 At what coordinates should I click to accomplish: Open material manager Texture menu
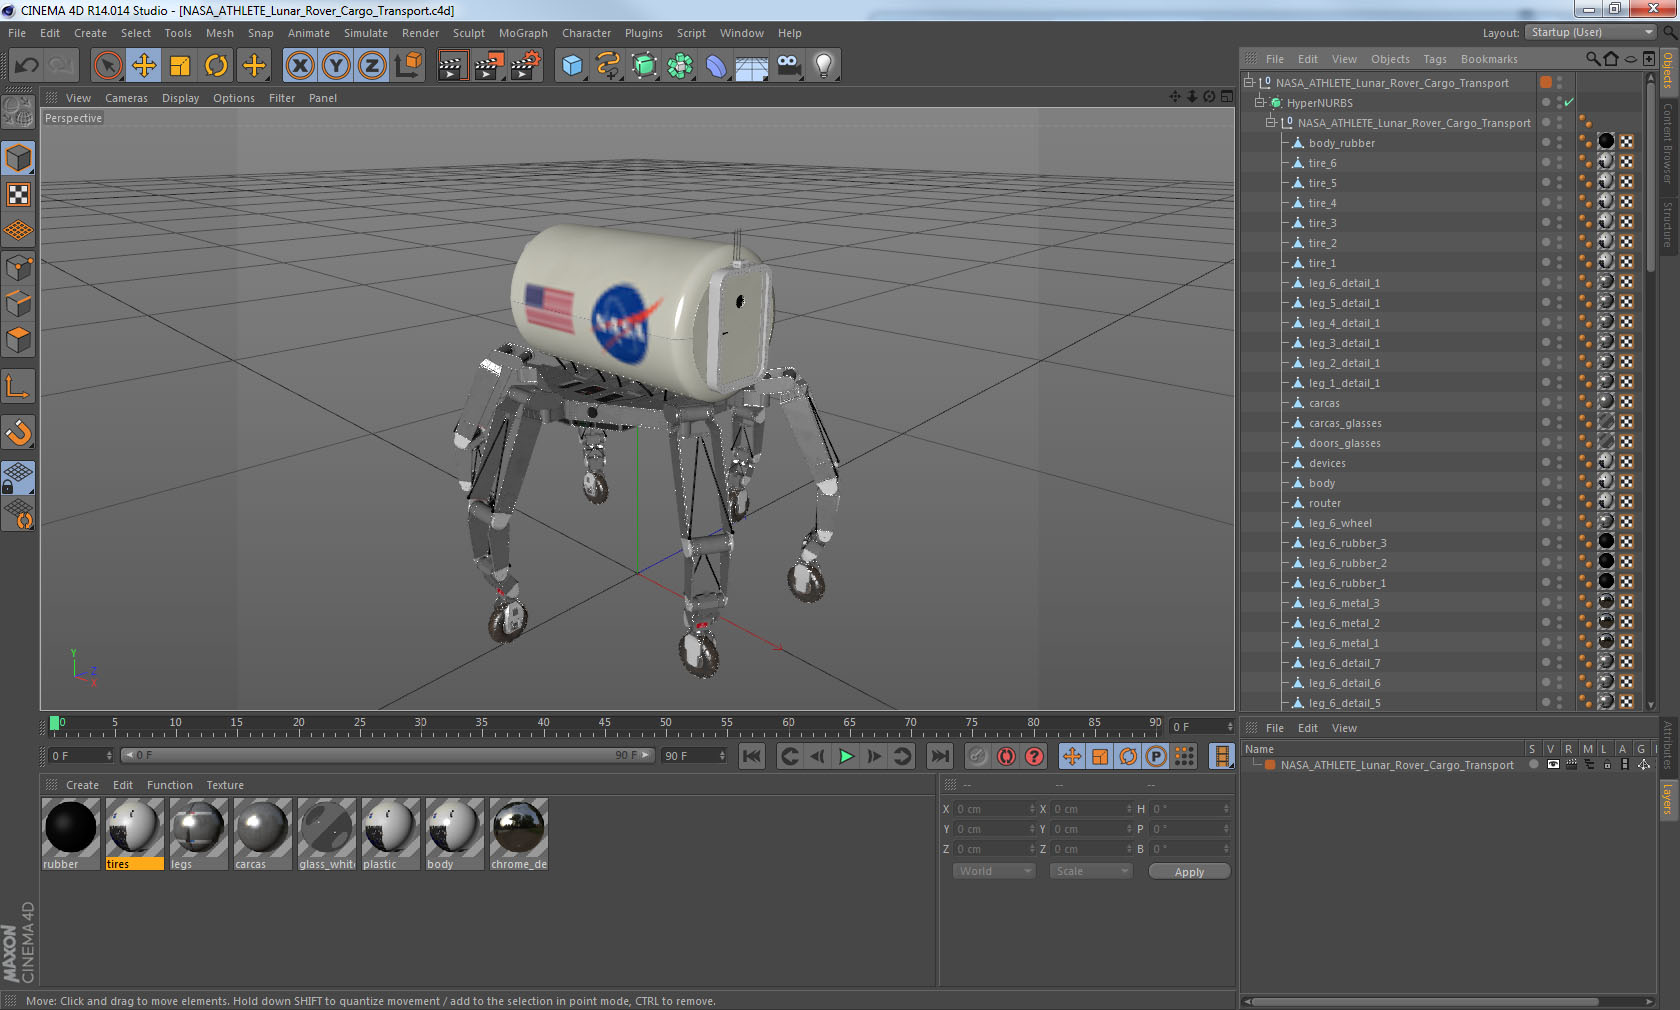pos(225,785)
